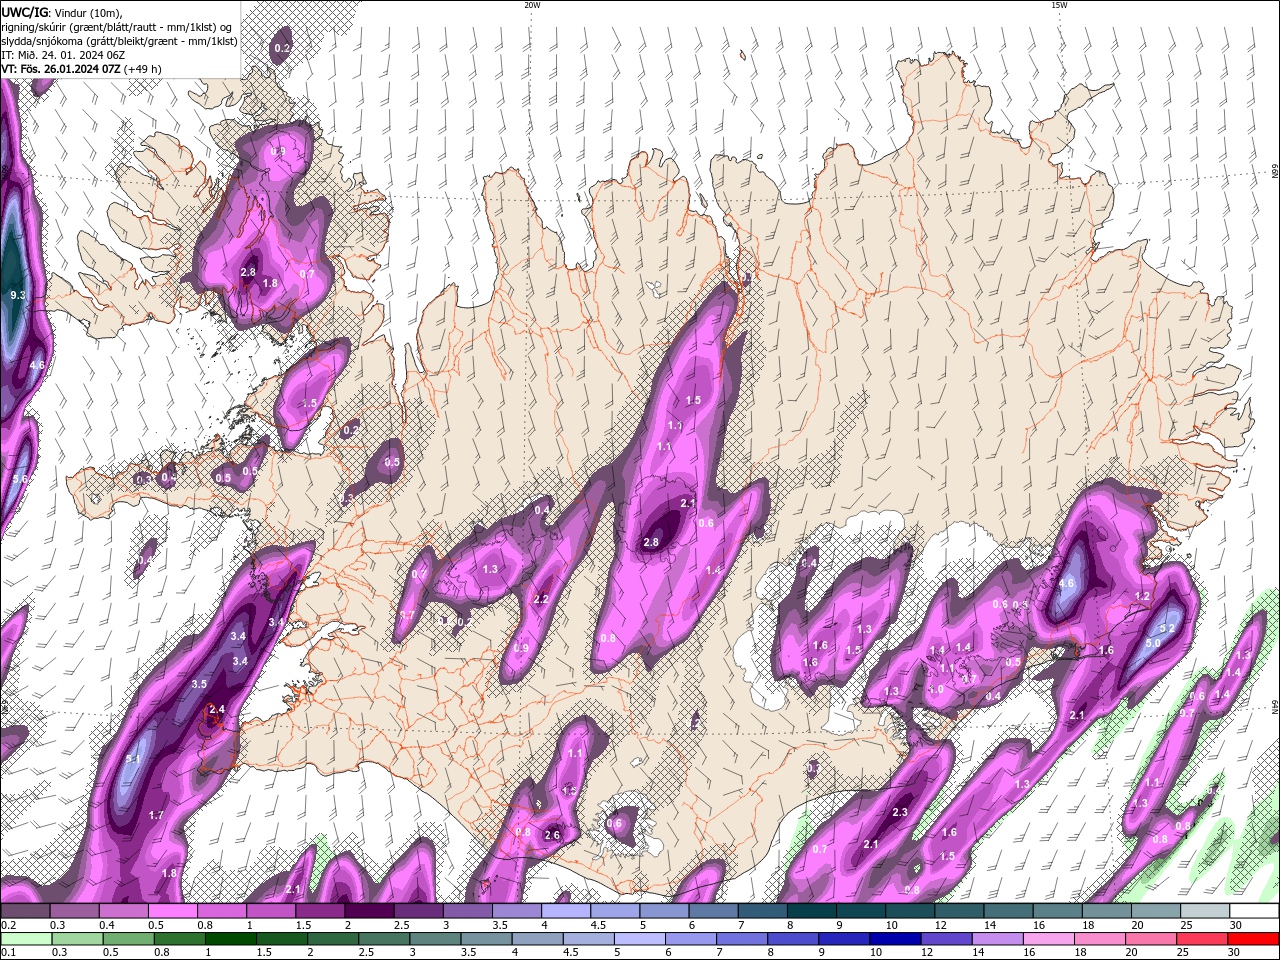This screenshot has width=1280, height=960.
Task: Click the navy blue 10 rain scale swatch
Action: point(894,939)
